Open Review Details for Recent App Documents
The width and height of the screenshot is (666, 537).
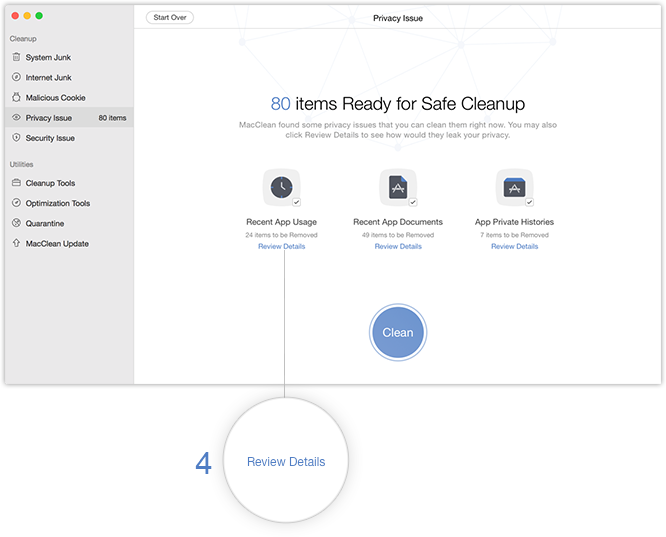pos(398,246)
